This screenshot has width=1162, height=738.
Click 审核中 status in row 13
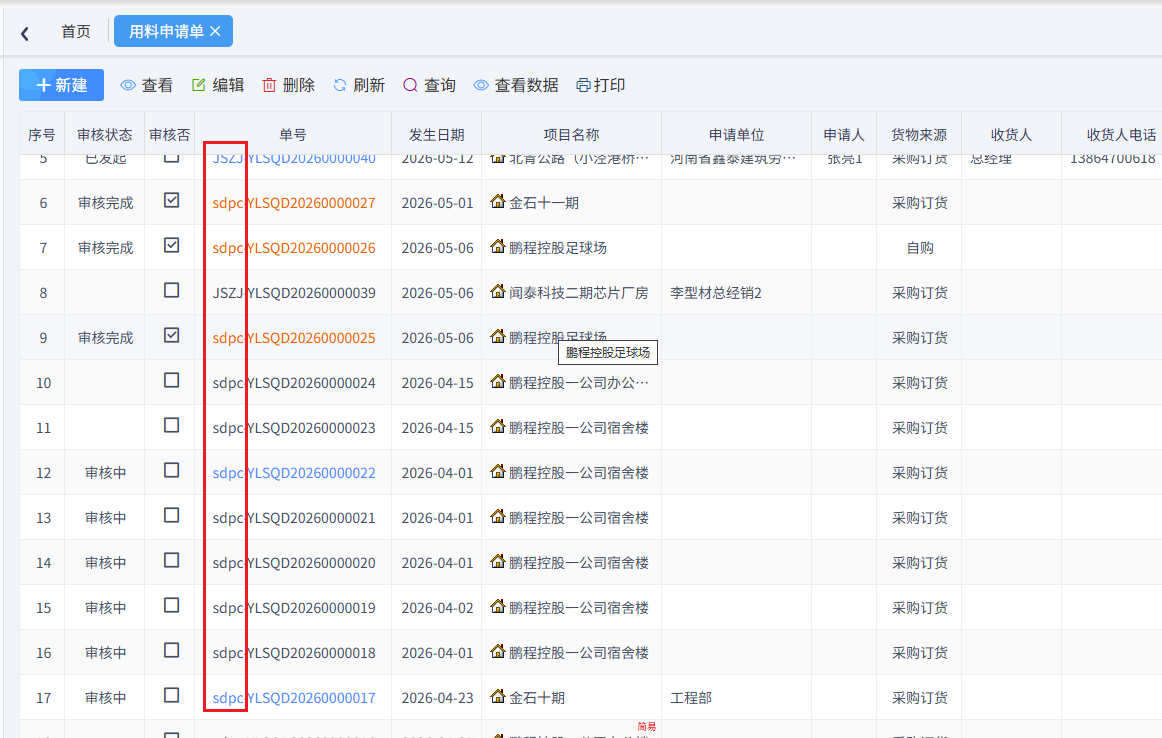click(105, 518)
